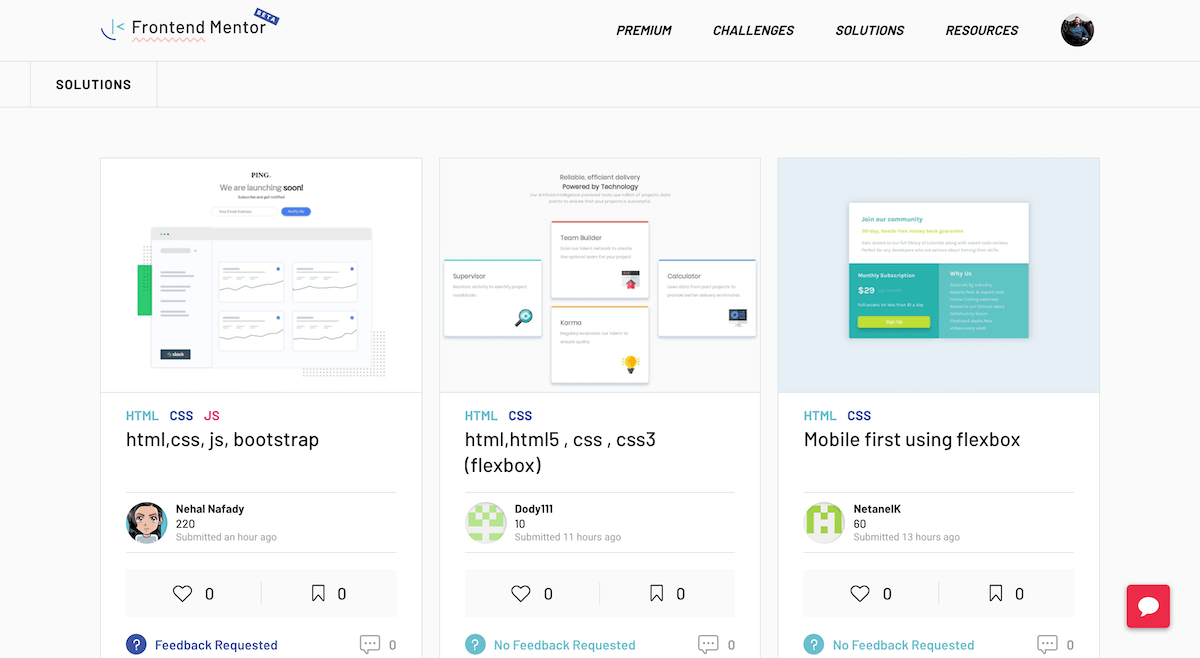Click the flexbox solution's preview thumbnail
Viewport: 1200px width, 658px height.
click(599, 274)
